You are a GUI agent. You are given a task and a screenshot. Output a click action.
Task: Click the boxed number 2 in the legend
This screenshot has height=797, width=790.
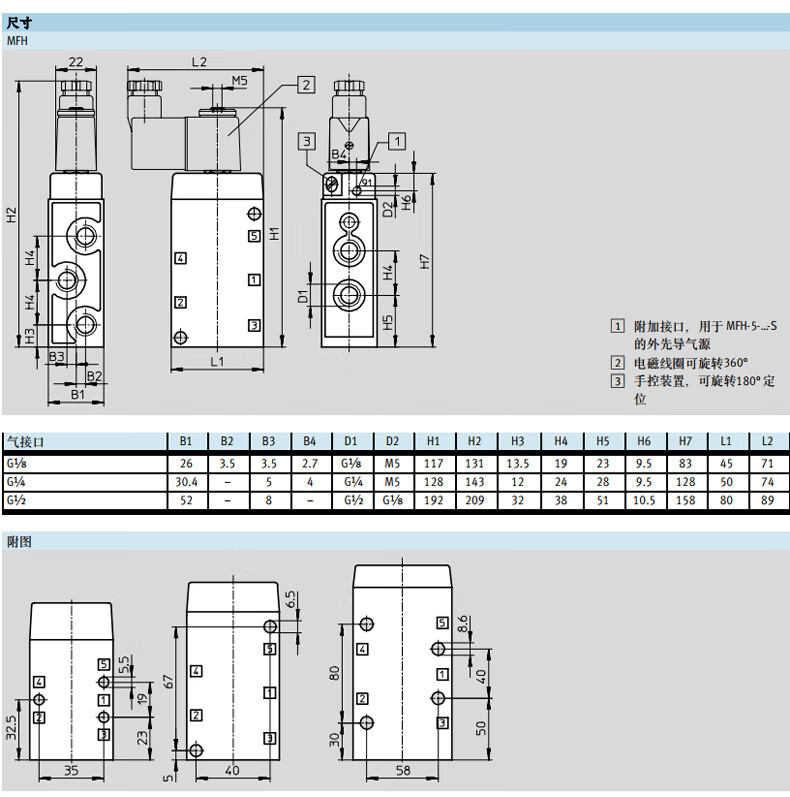[x=617, y=363]
